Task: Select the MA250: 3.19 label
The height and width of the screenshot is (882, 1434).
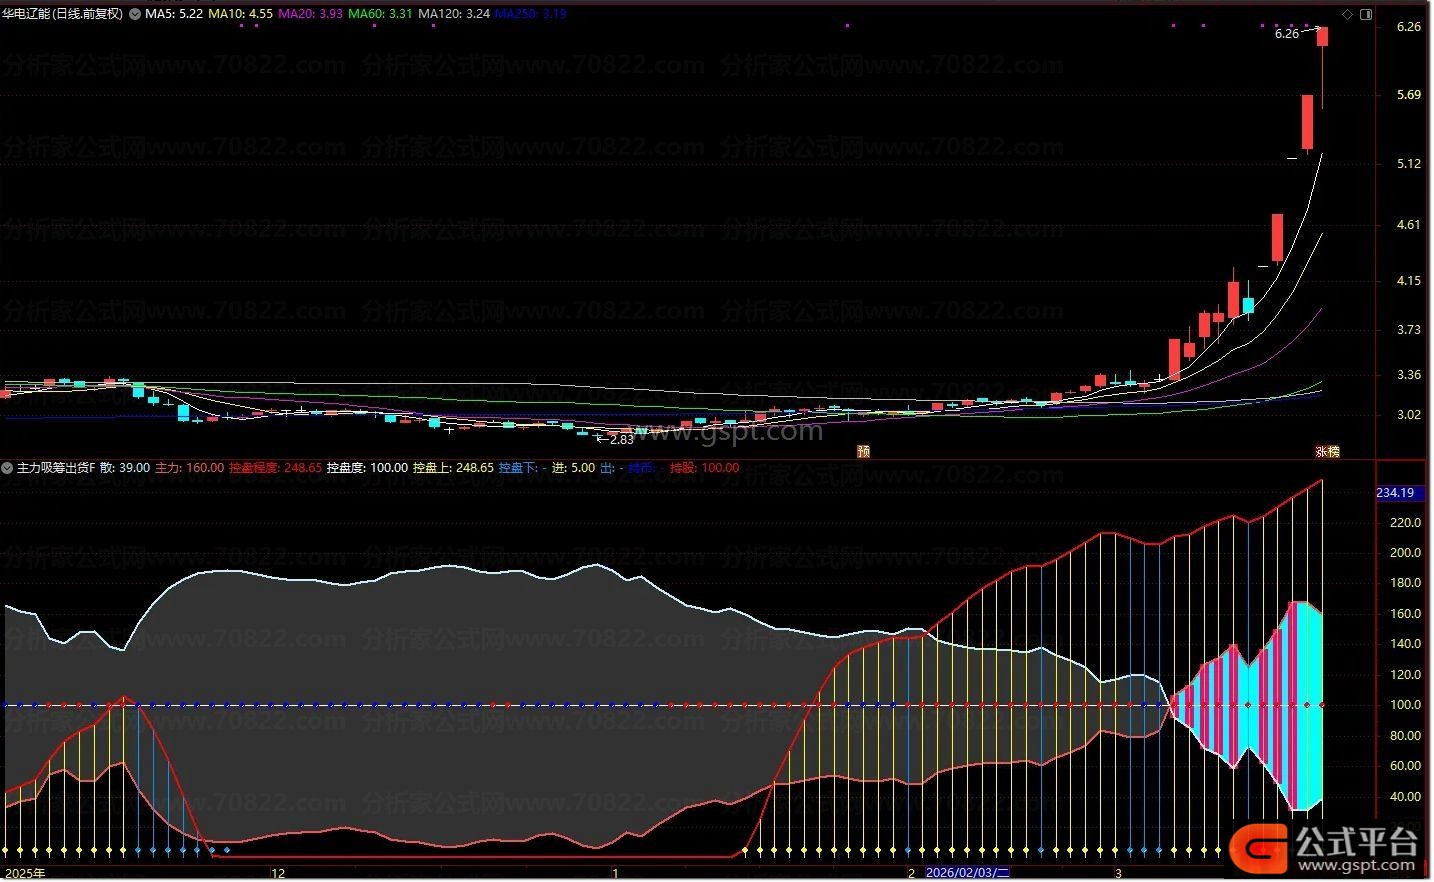Action: [530, 14]
